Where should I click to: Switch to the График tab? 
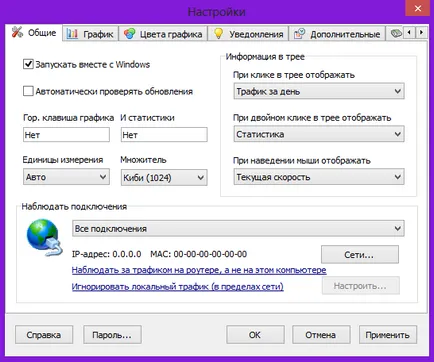click(90, 34)
